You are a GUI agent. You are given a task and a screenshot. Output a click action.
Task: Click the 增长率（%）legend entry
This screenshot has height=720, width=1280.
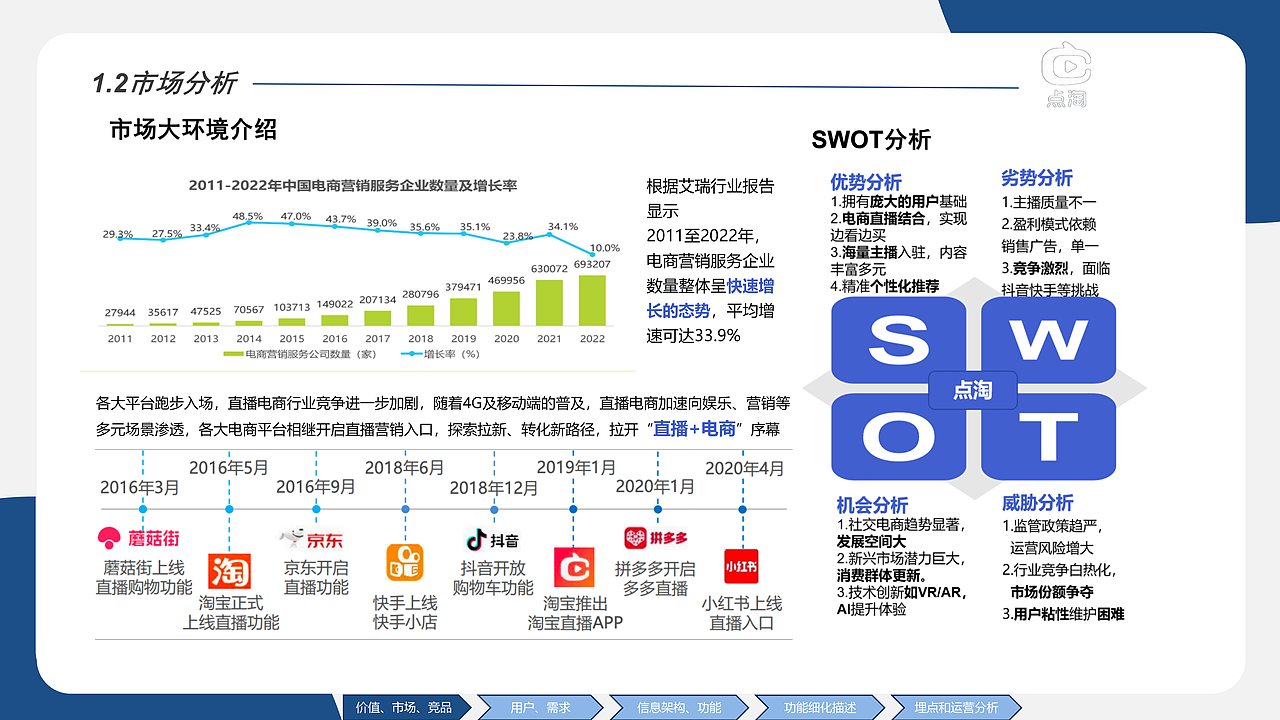tap(440, 354)
